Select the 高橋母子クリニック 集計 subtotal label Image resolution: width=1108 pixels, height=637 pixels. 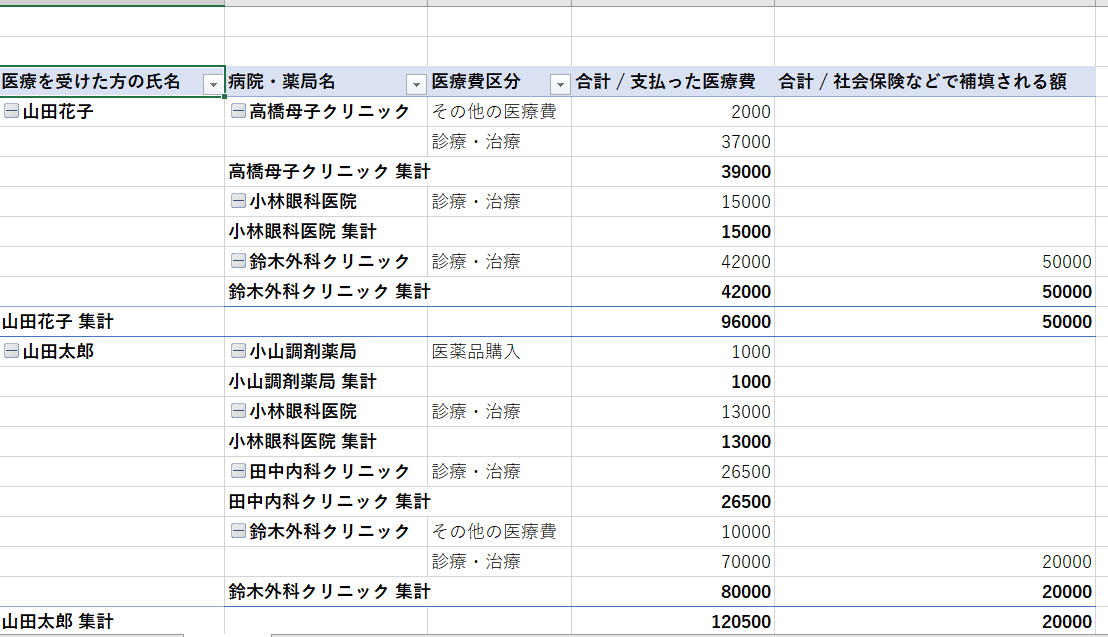(x=329, y=172)
